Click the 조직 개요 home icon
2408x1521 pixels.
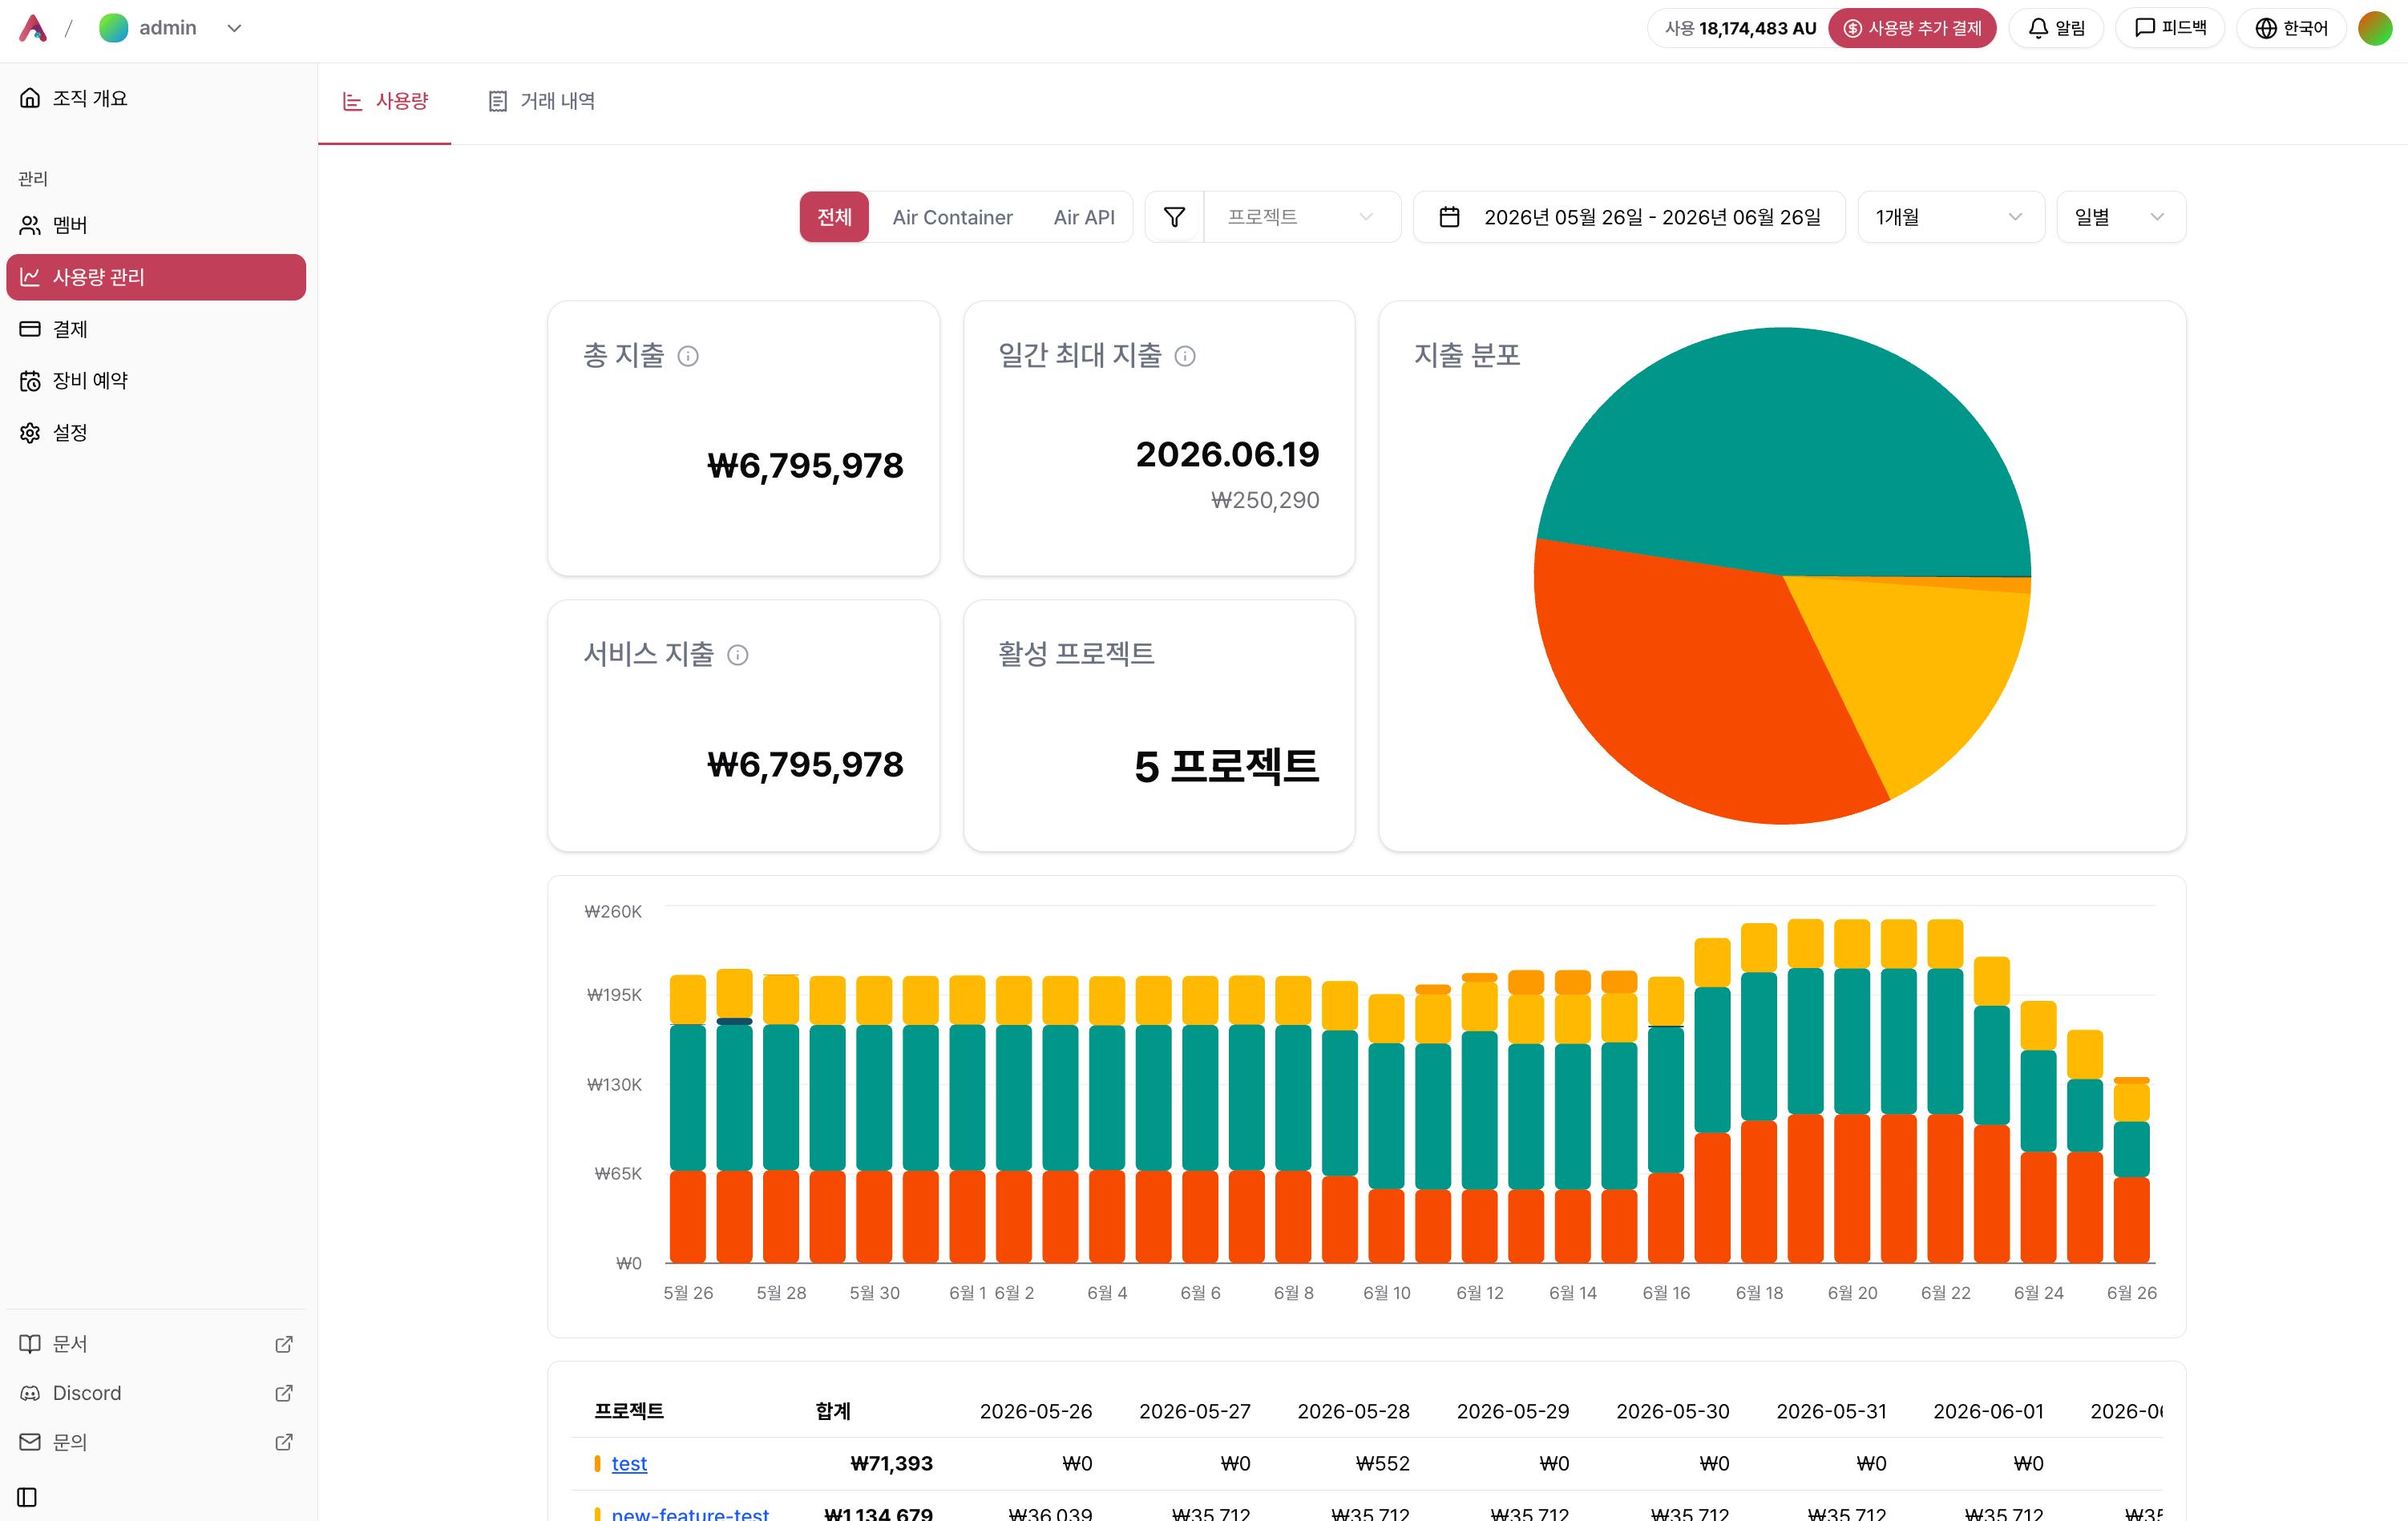click(x=30, y=98)
